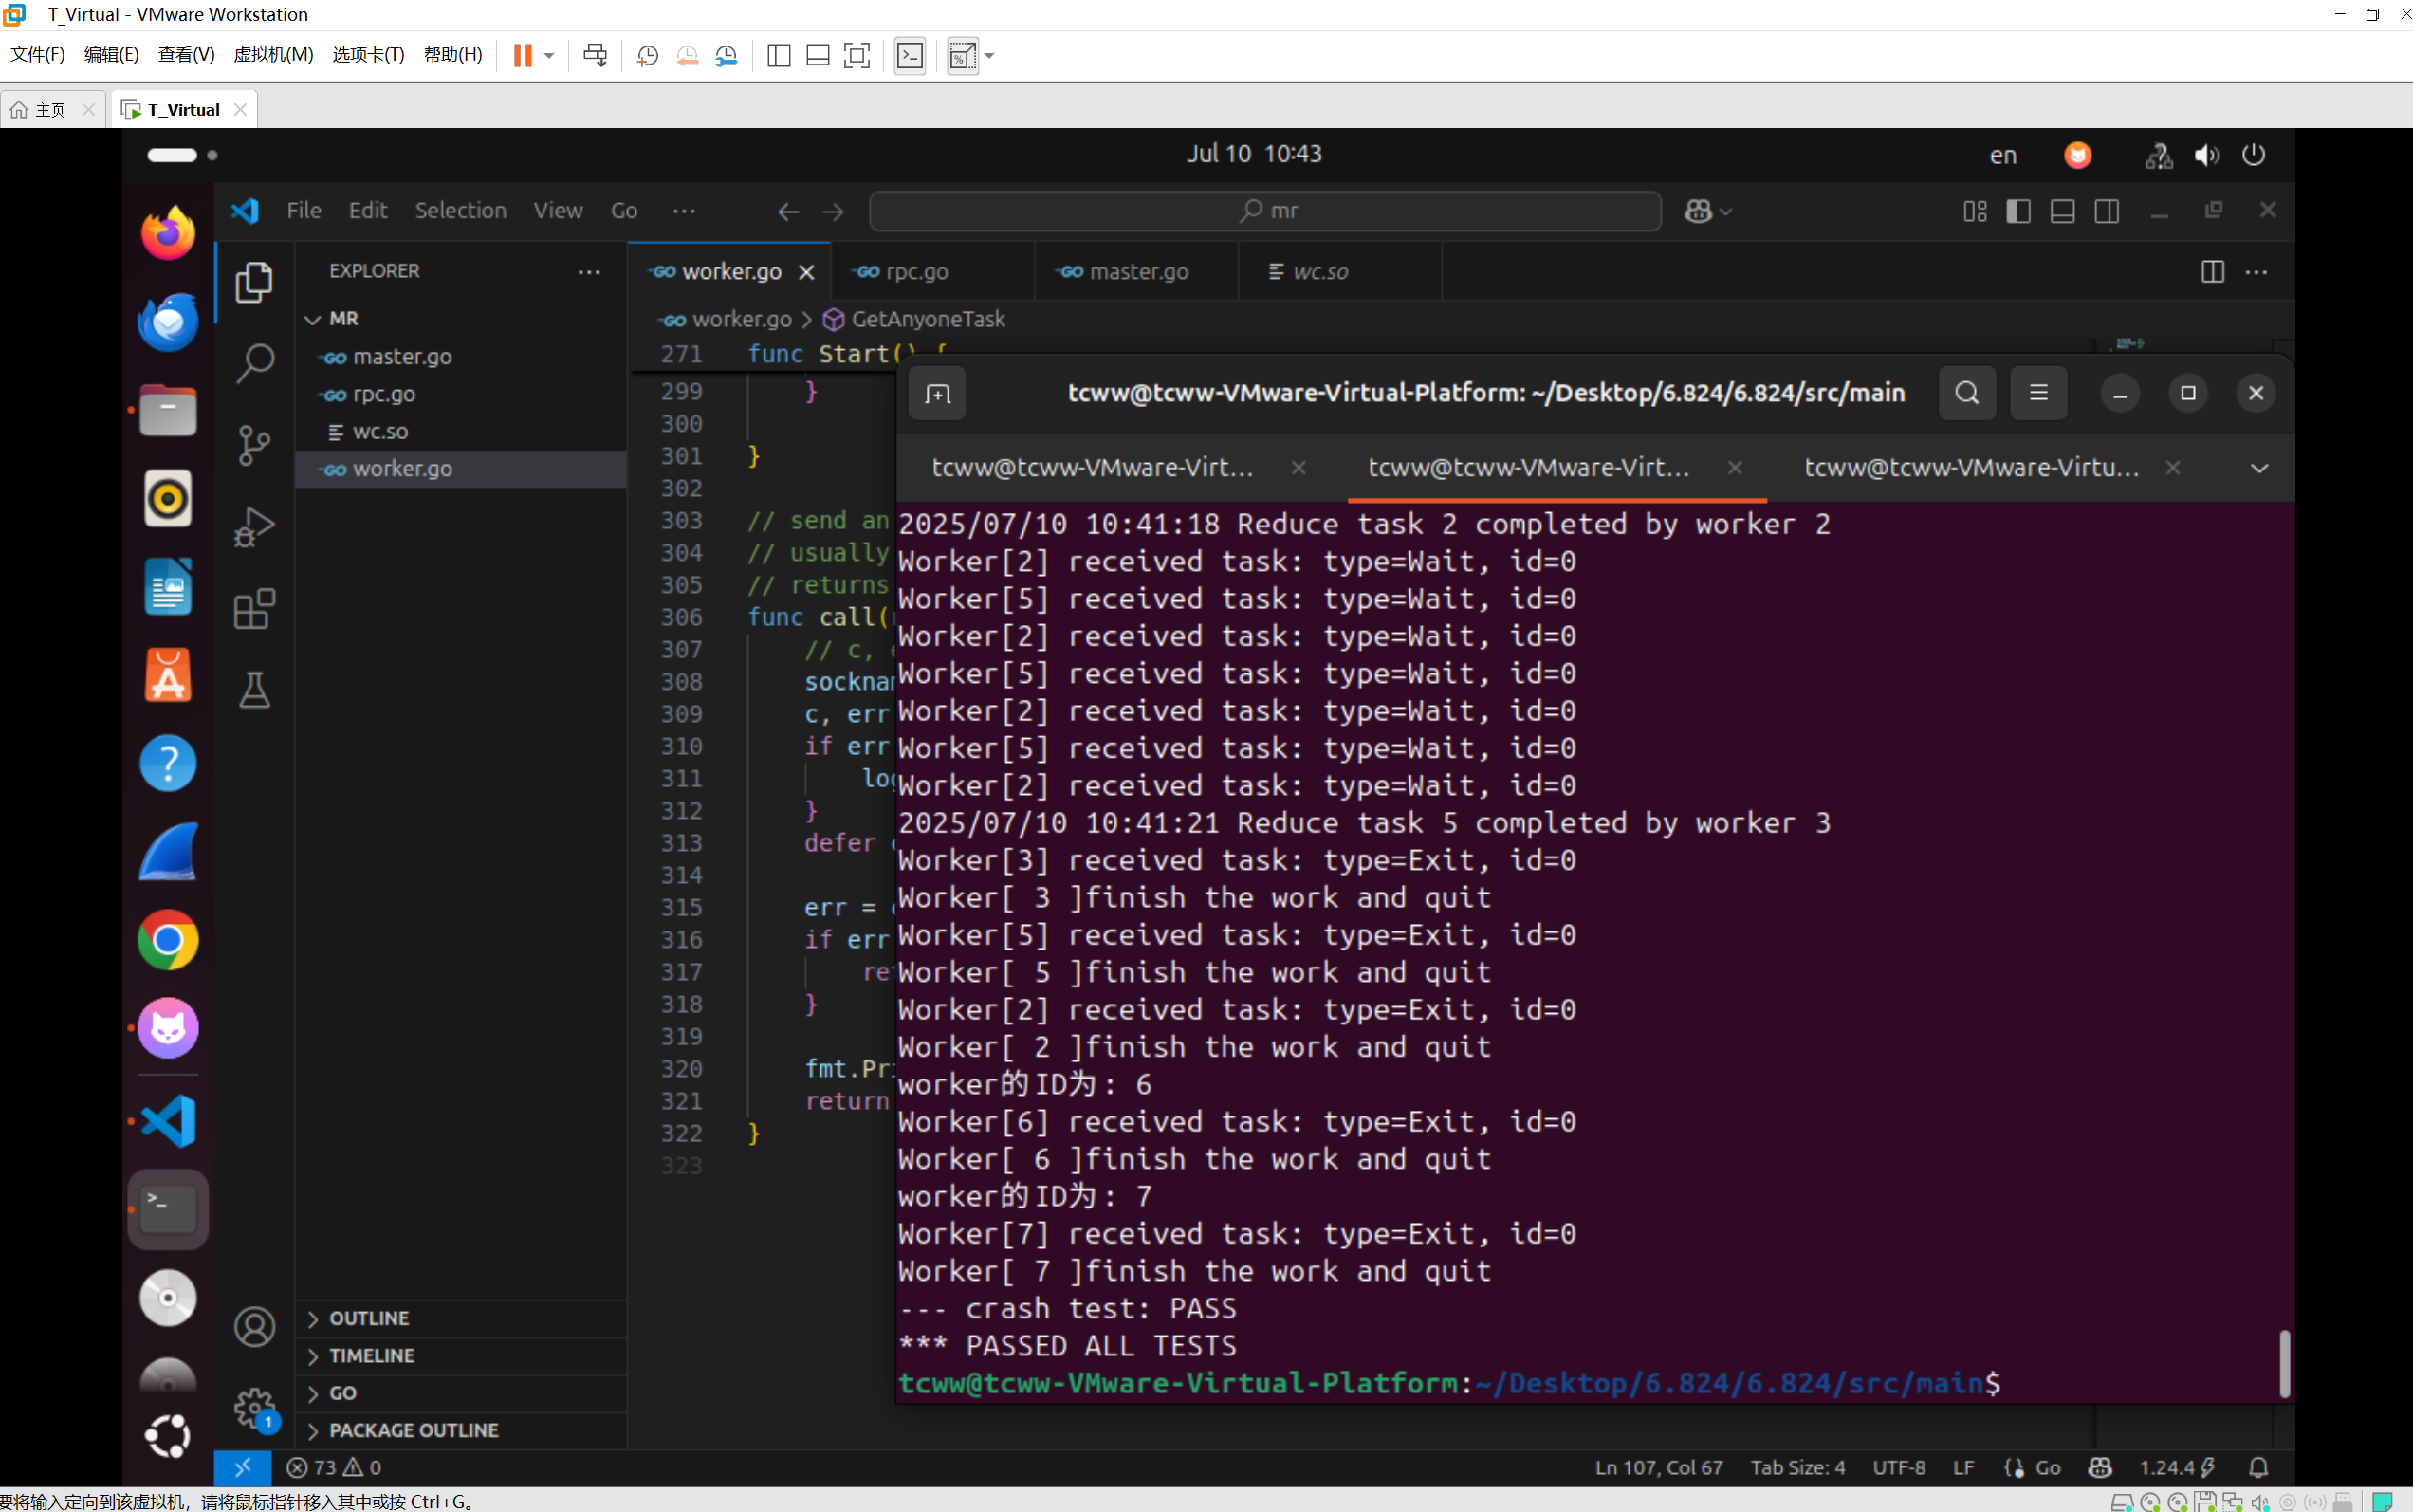The height and width of the screenshot is (1512, 2413).
Task: Toggle VMware library sidebar view icon
Action: (x=778, y=55)
